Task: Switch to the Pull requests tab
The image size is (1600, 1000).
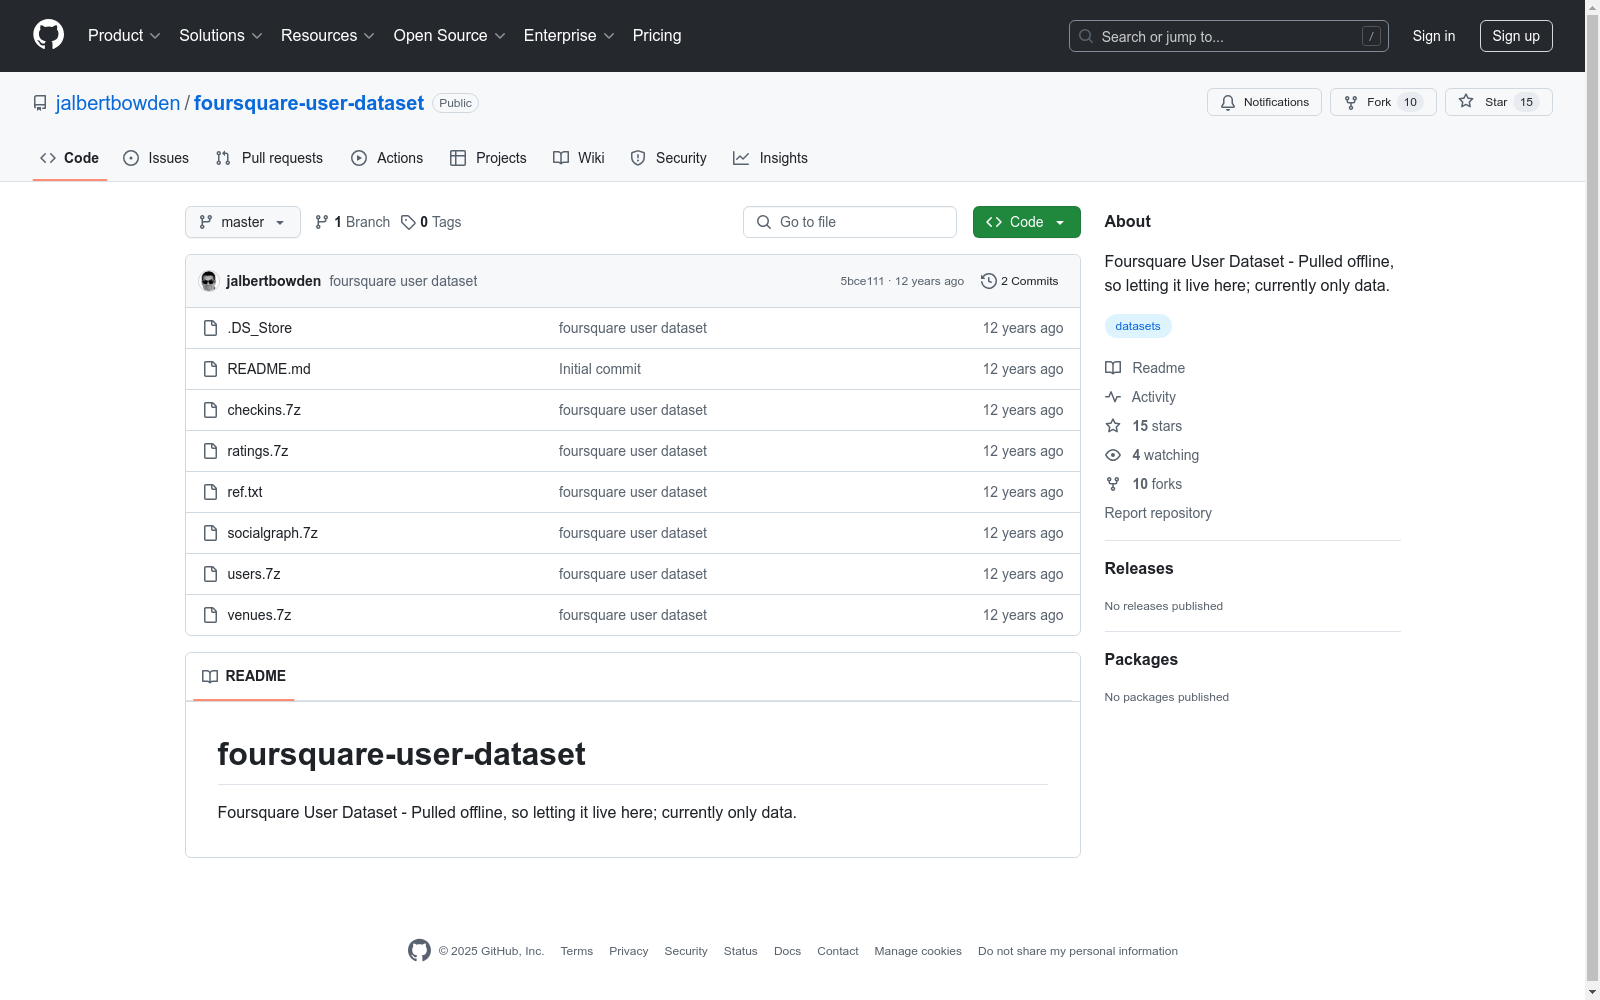Action: click(269, 158)
